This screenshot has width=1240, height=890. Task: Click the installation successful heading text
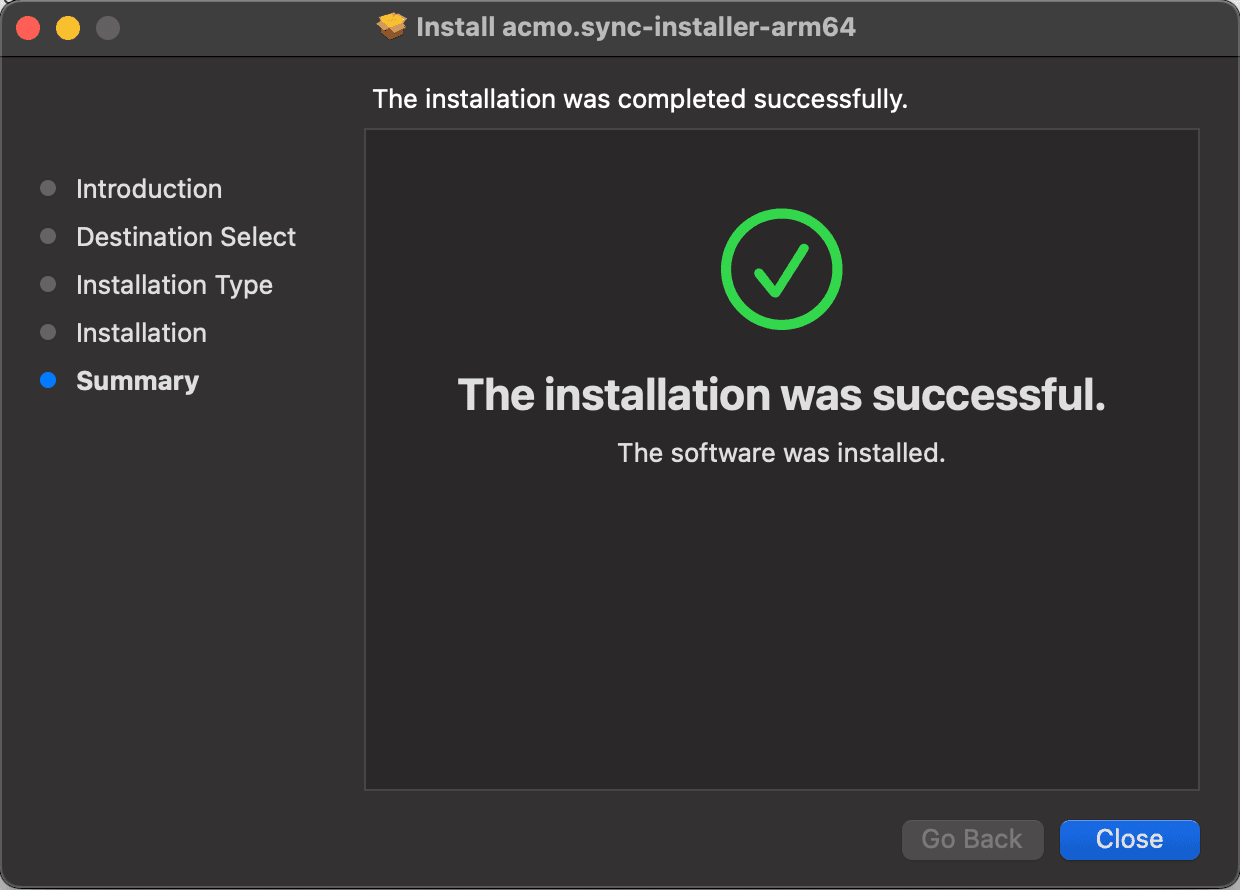[781, 395]
